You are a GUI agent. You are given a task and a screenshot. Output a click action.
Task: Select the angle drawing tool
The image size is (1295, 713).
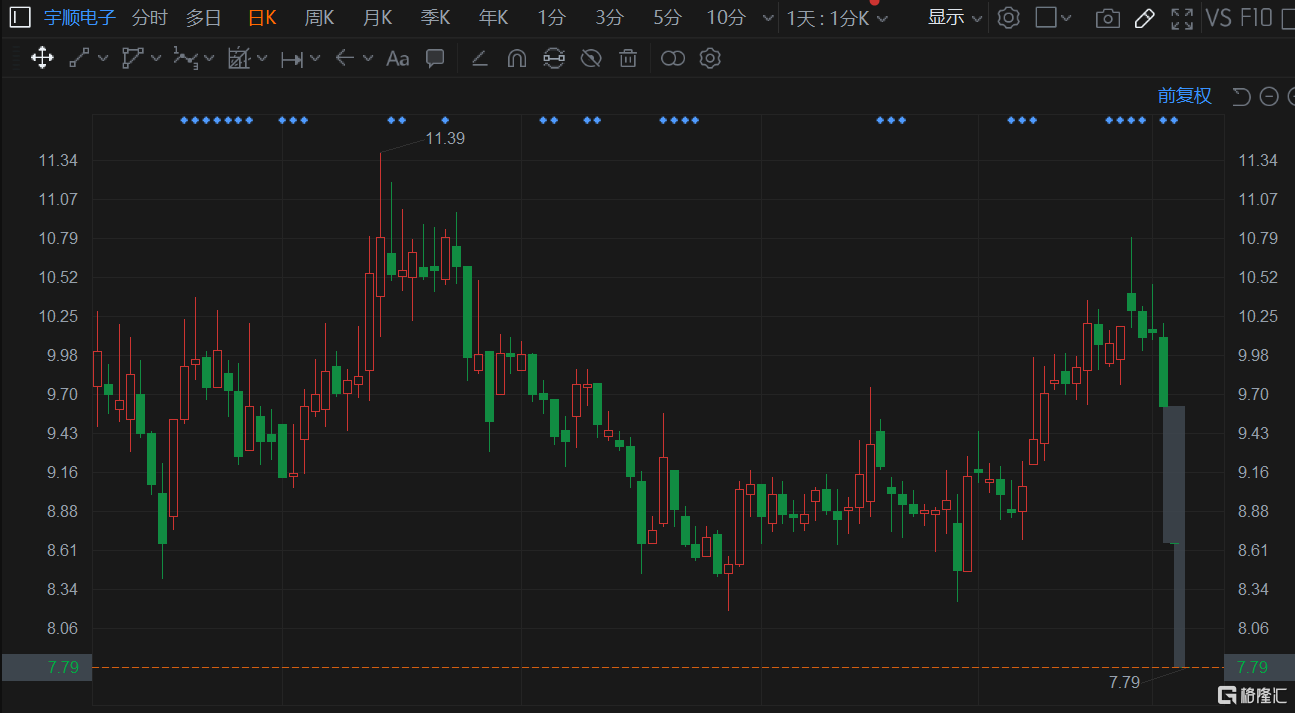(x=479, y=58)
